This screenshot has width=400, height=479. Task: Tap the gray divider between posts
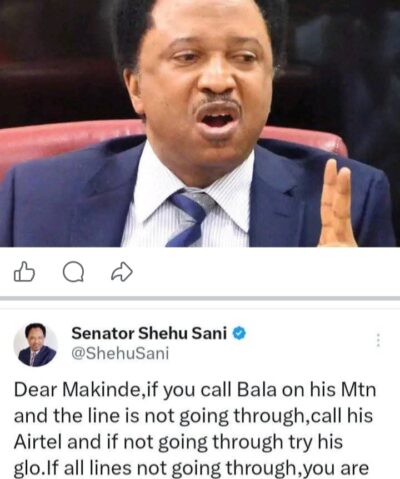[200, 298]
